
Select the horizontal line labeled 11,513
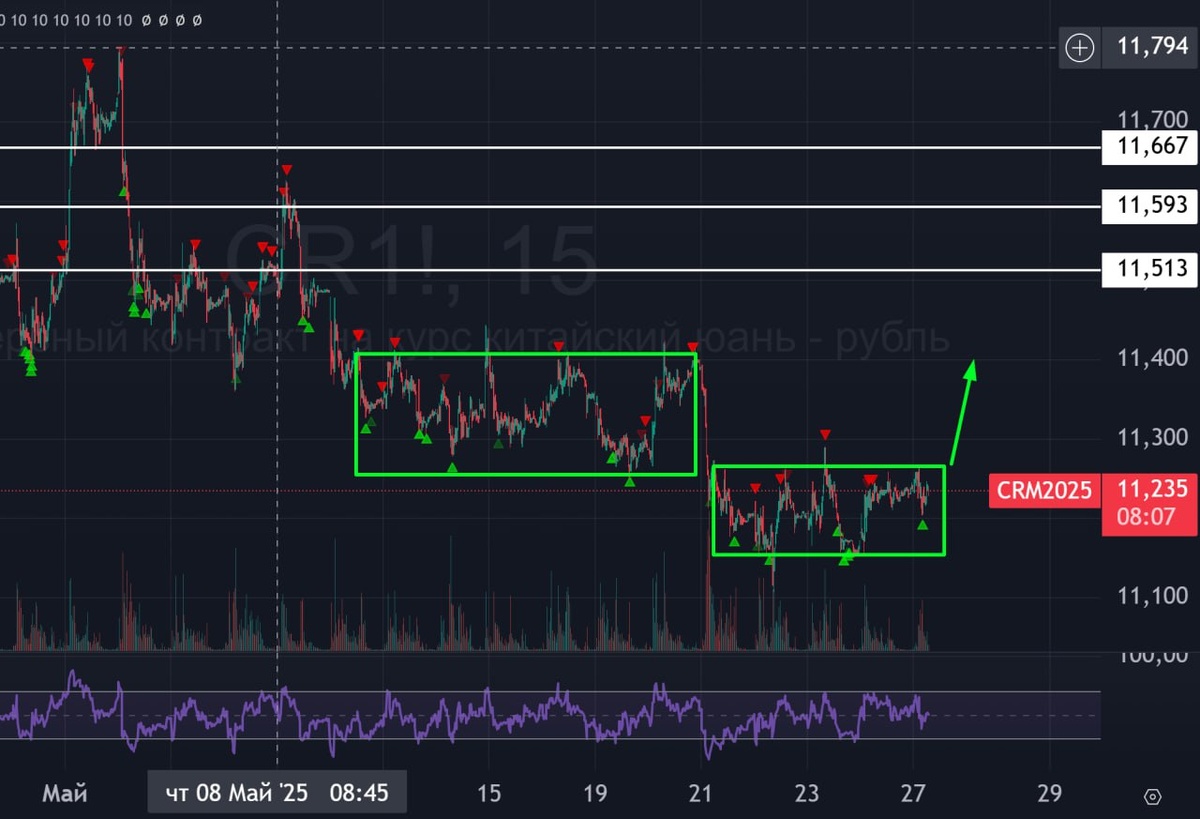(550, 269)
